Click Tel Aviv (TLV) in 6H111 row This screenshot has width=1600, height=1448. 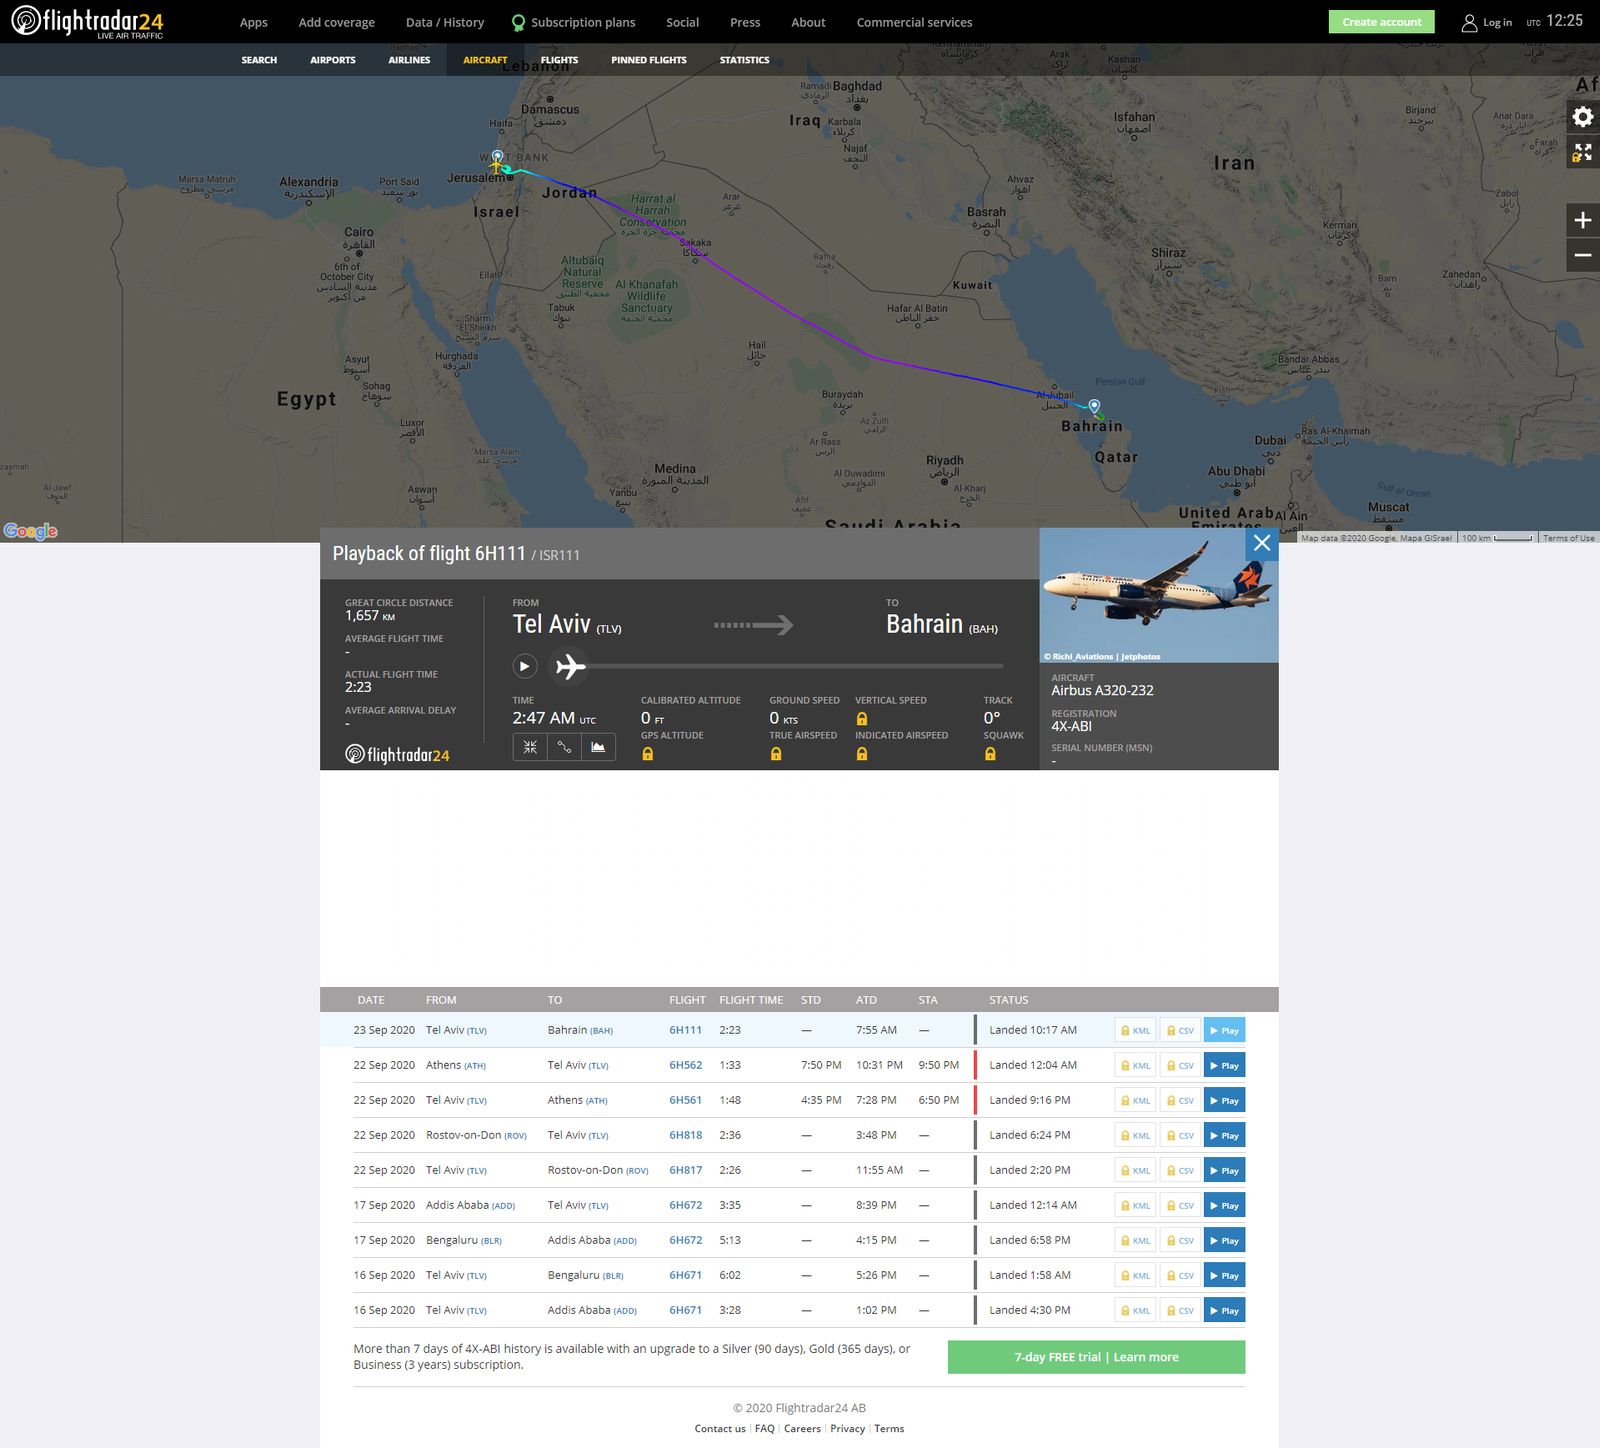(456, 1030)
